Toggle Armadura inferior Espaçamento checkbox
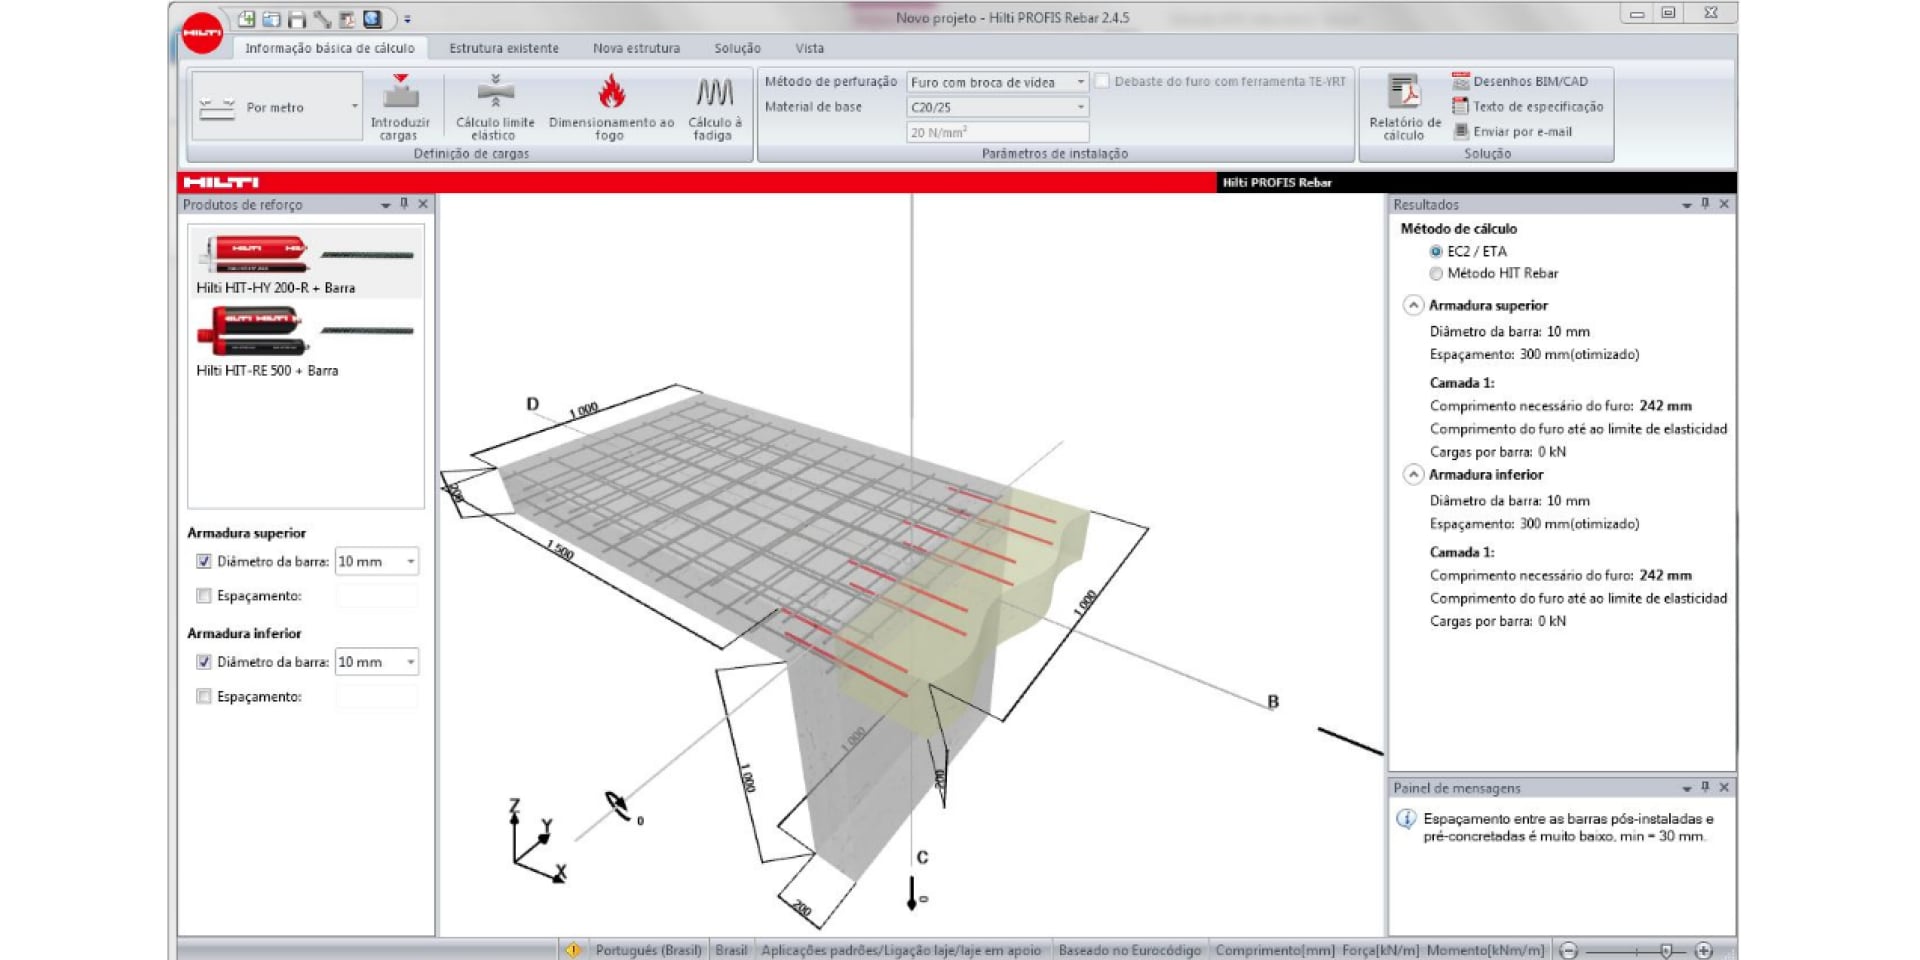The width and height of the screenshot is (1920, 960). (x=204, y=697)
